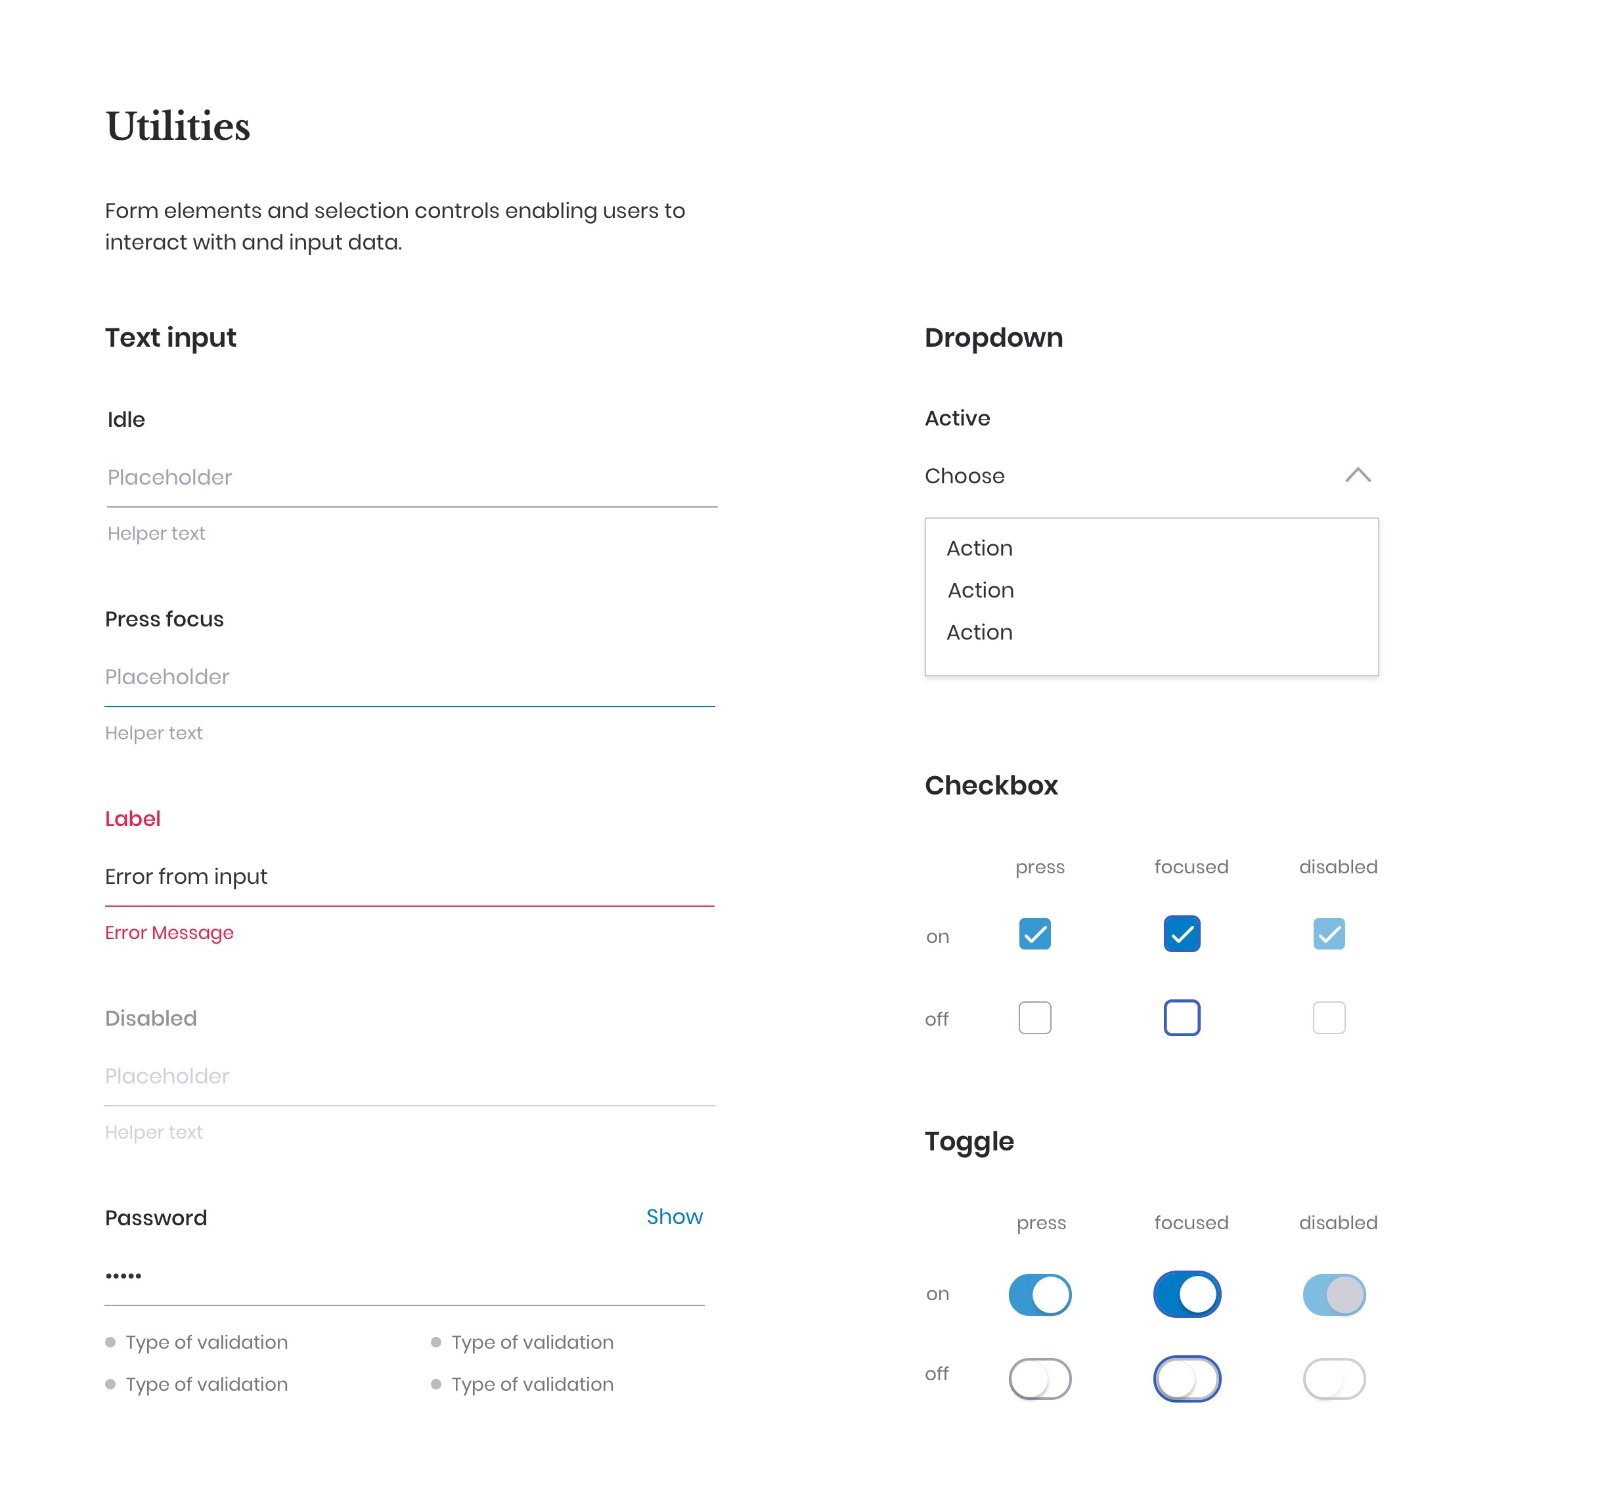
Task: Check the press-state empty checkbox
Action: point(1035,1018)
